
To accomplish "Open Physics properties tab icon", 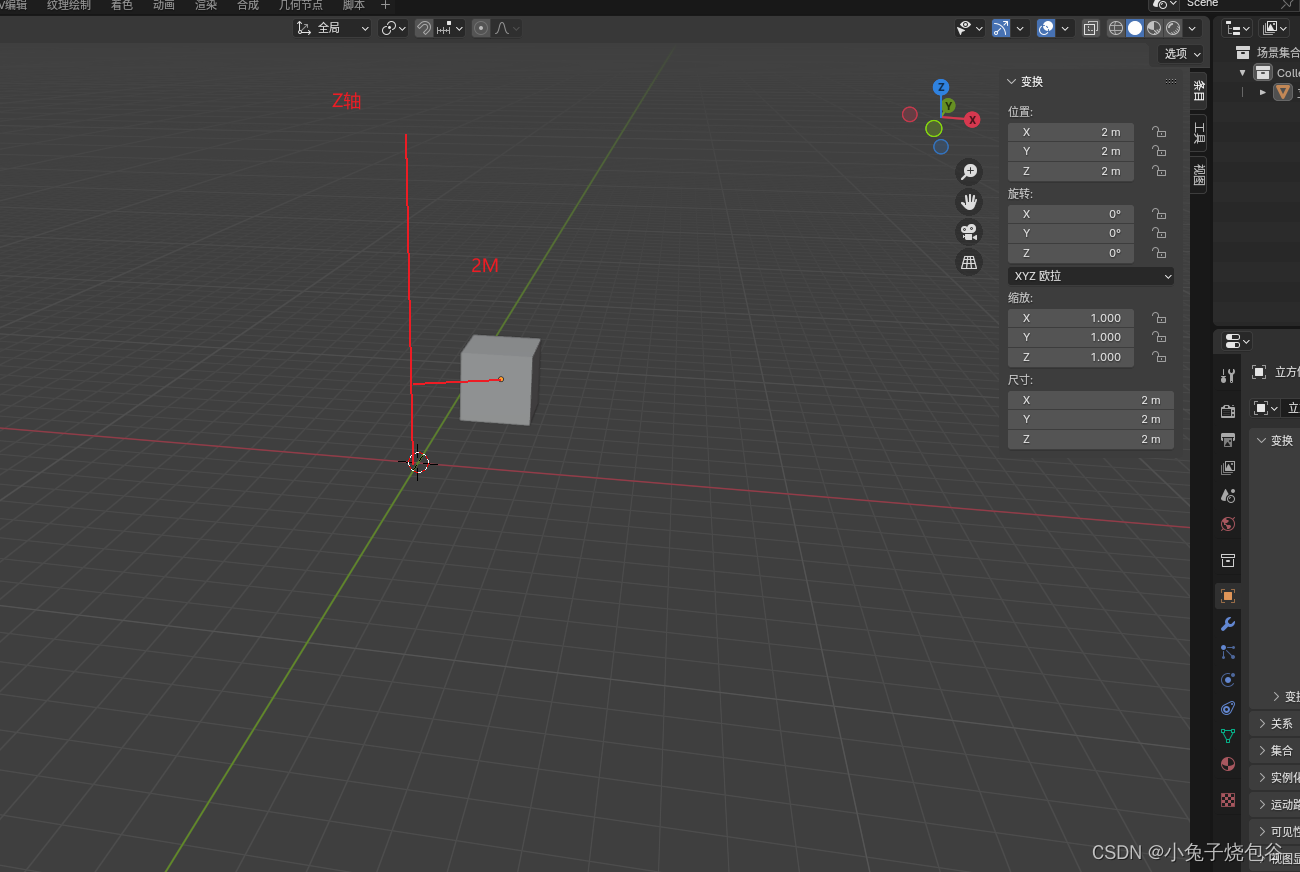I will (x=1228, y=679).
